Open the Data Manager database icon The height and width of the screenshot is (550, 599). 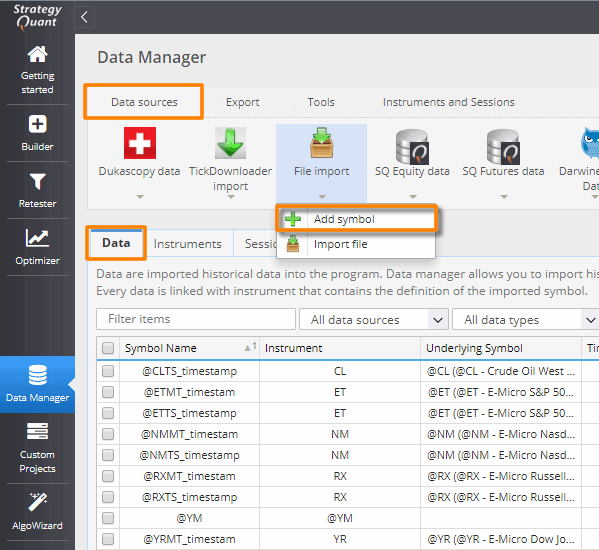pyautogui.click(x=37, y=375)
